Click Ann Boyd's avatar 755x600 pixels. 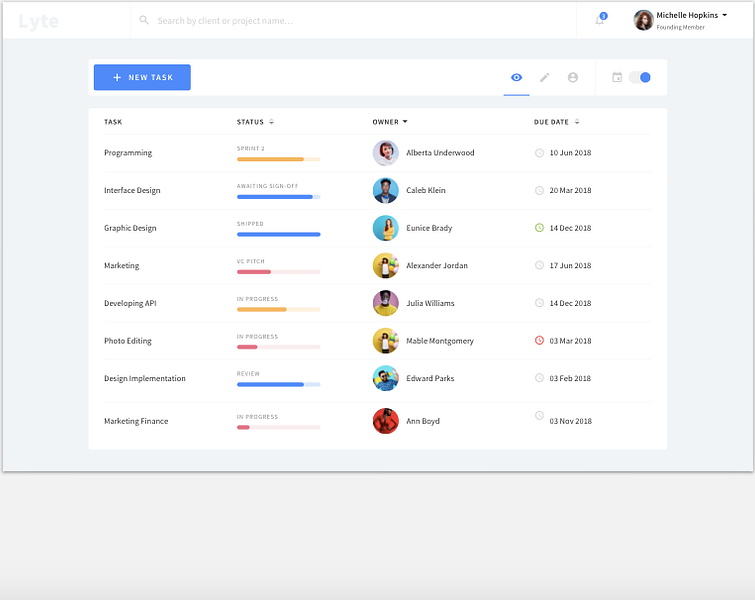click(386, 421)
